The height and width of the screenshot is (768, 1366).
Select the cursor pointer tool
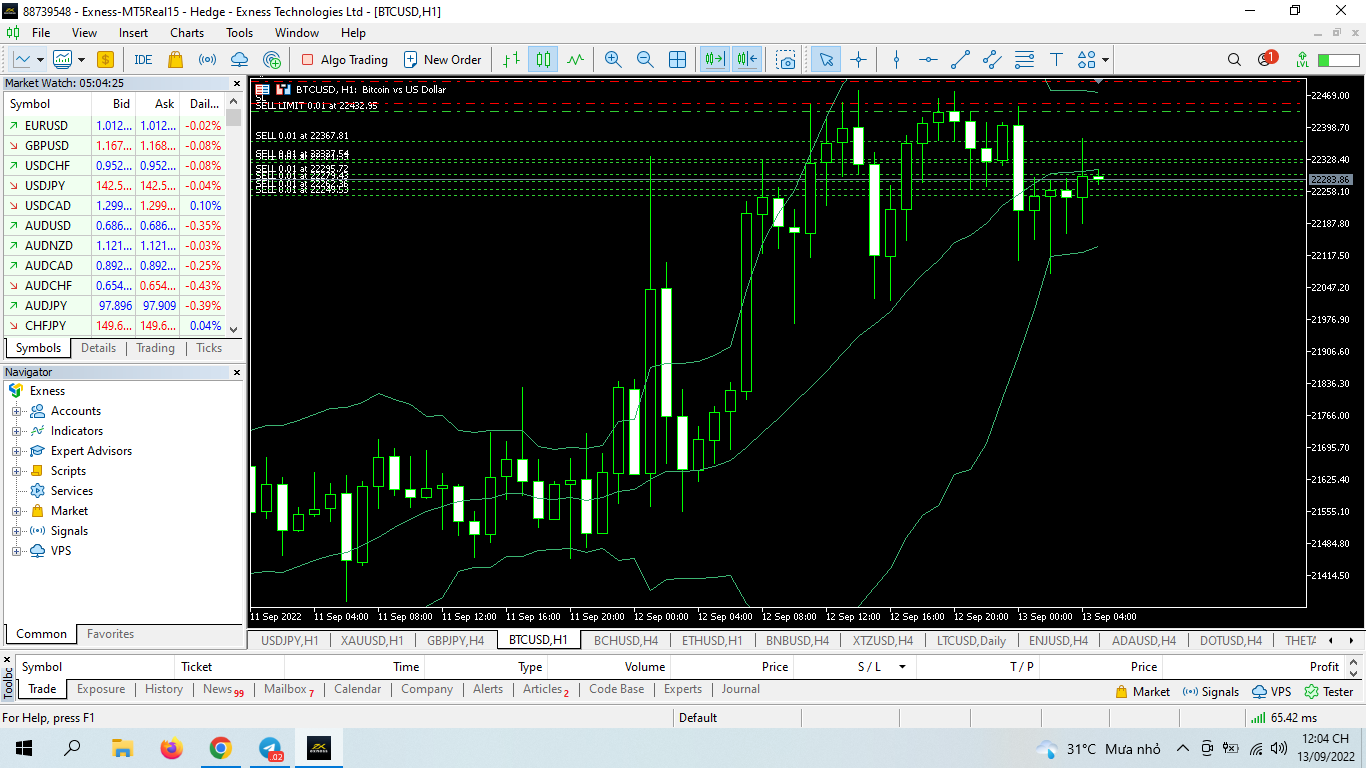pos(826,59)
